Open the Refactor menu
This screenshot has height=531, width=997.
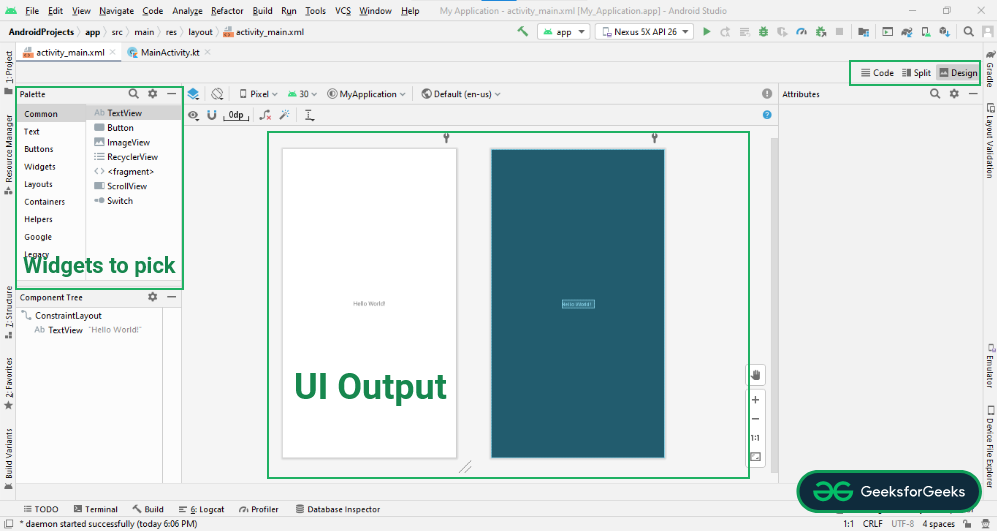(x=227, y=10)
